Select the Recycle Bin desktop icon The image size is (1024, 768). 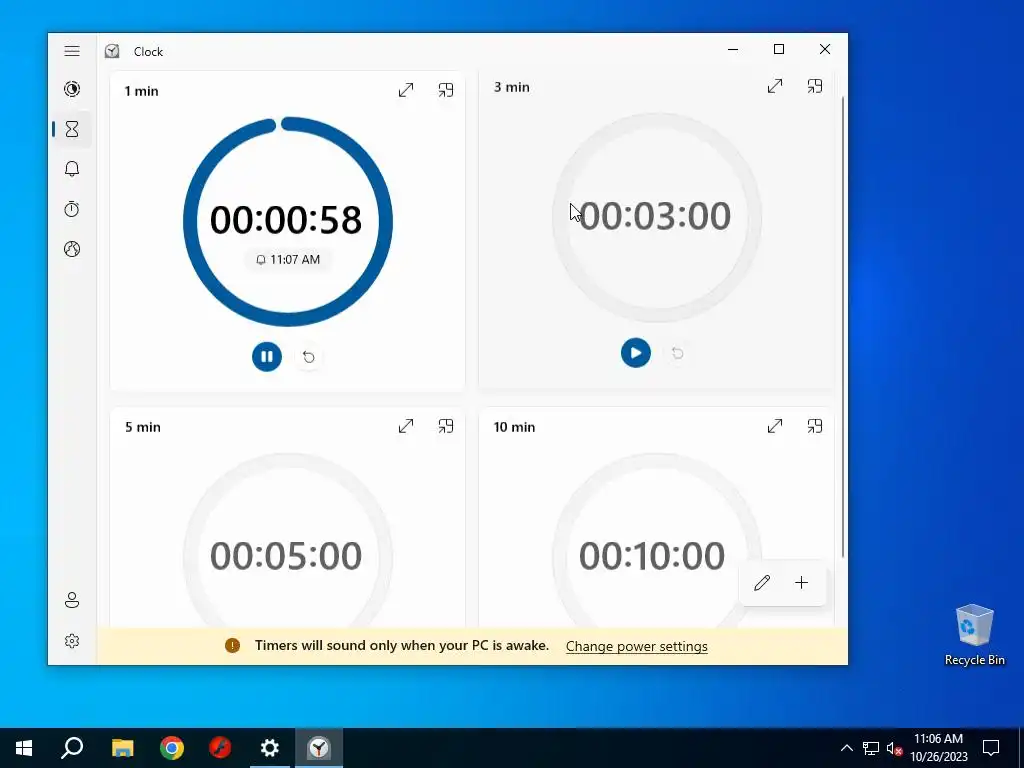click(974, 635)
